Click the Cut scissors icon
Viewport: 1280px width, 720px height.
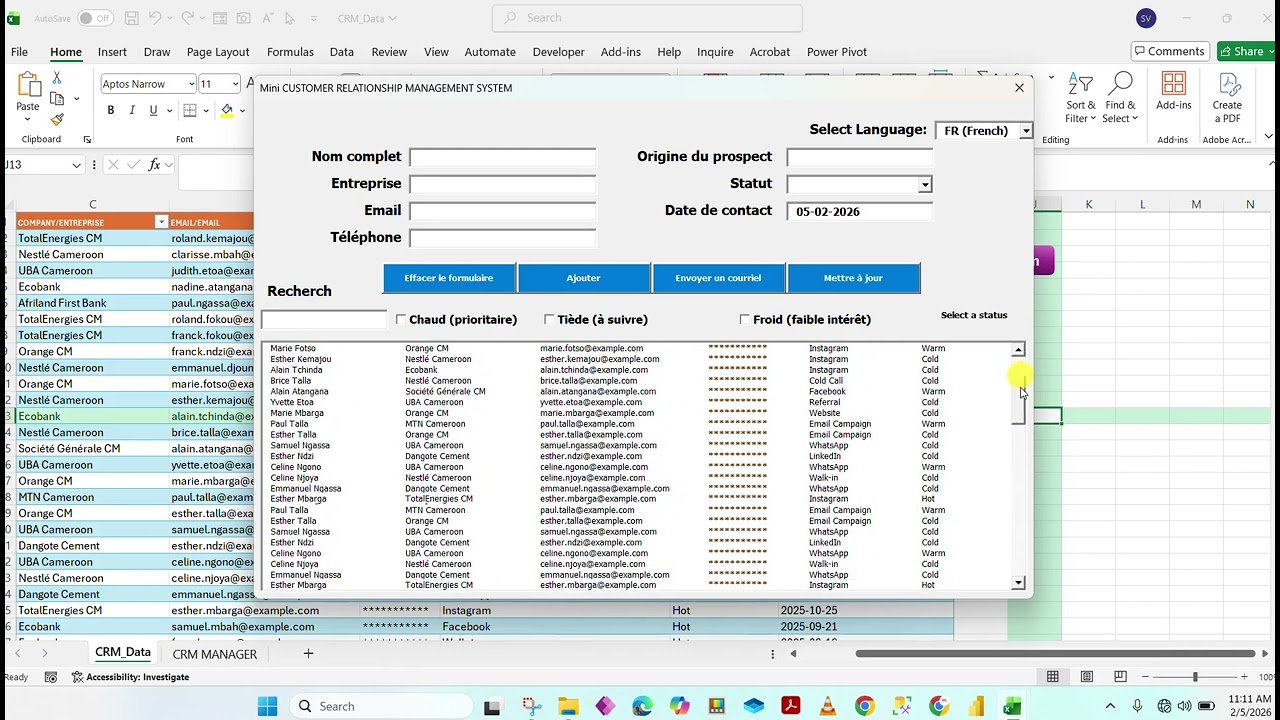tap(57, 78)
